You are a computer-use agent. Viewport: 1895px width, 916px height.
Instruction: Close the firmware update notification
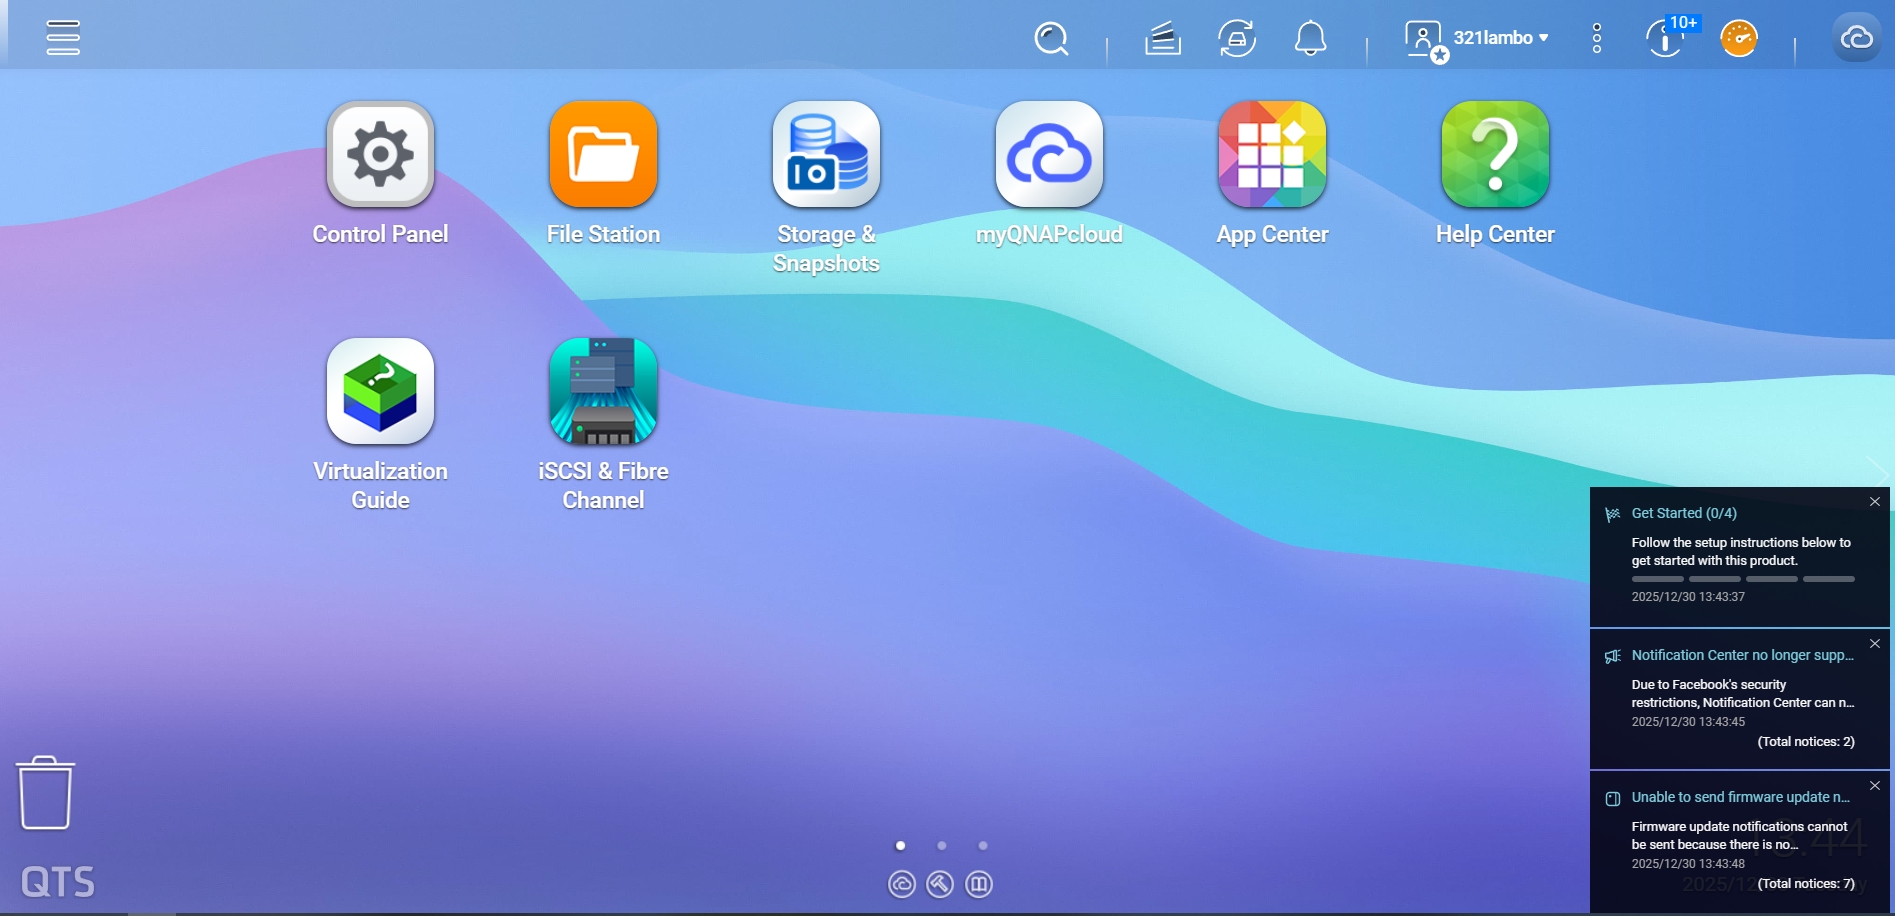tap(1875, 786)
